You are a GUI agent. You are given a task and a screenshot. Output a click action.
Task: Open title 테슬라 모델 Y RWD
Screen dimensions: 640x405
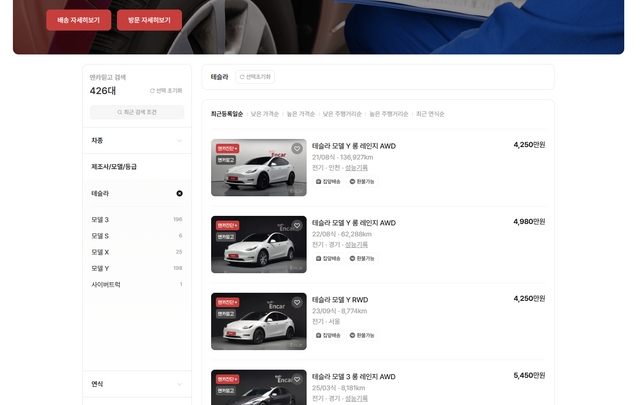pyautogui.click(x=340, y=300)
